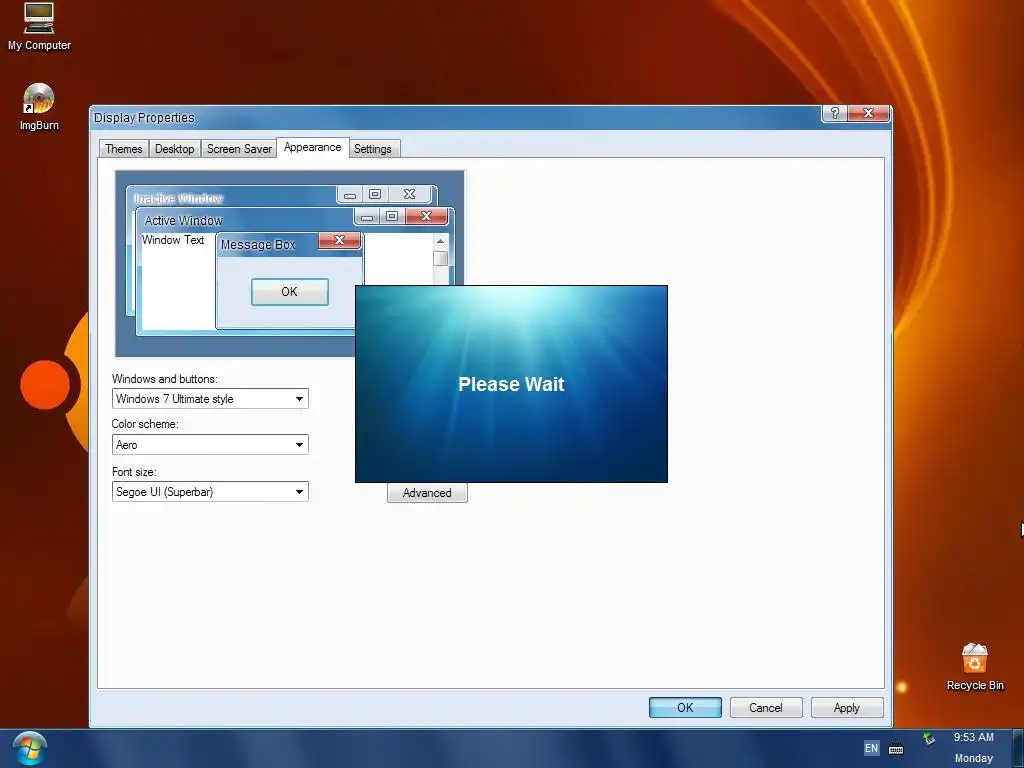Close the Display Properties dialog
This screenshot has width=1024, height=768.
(x=868, y=113)
